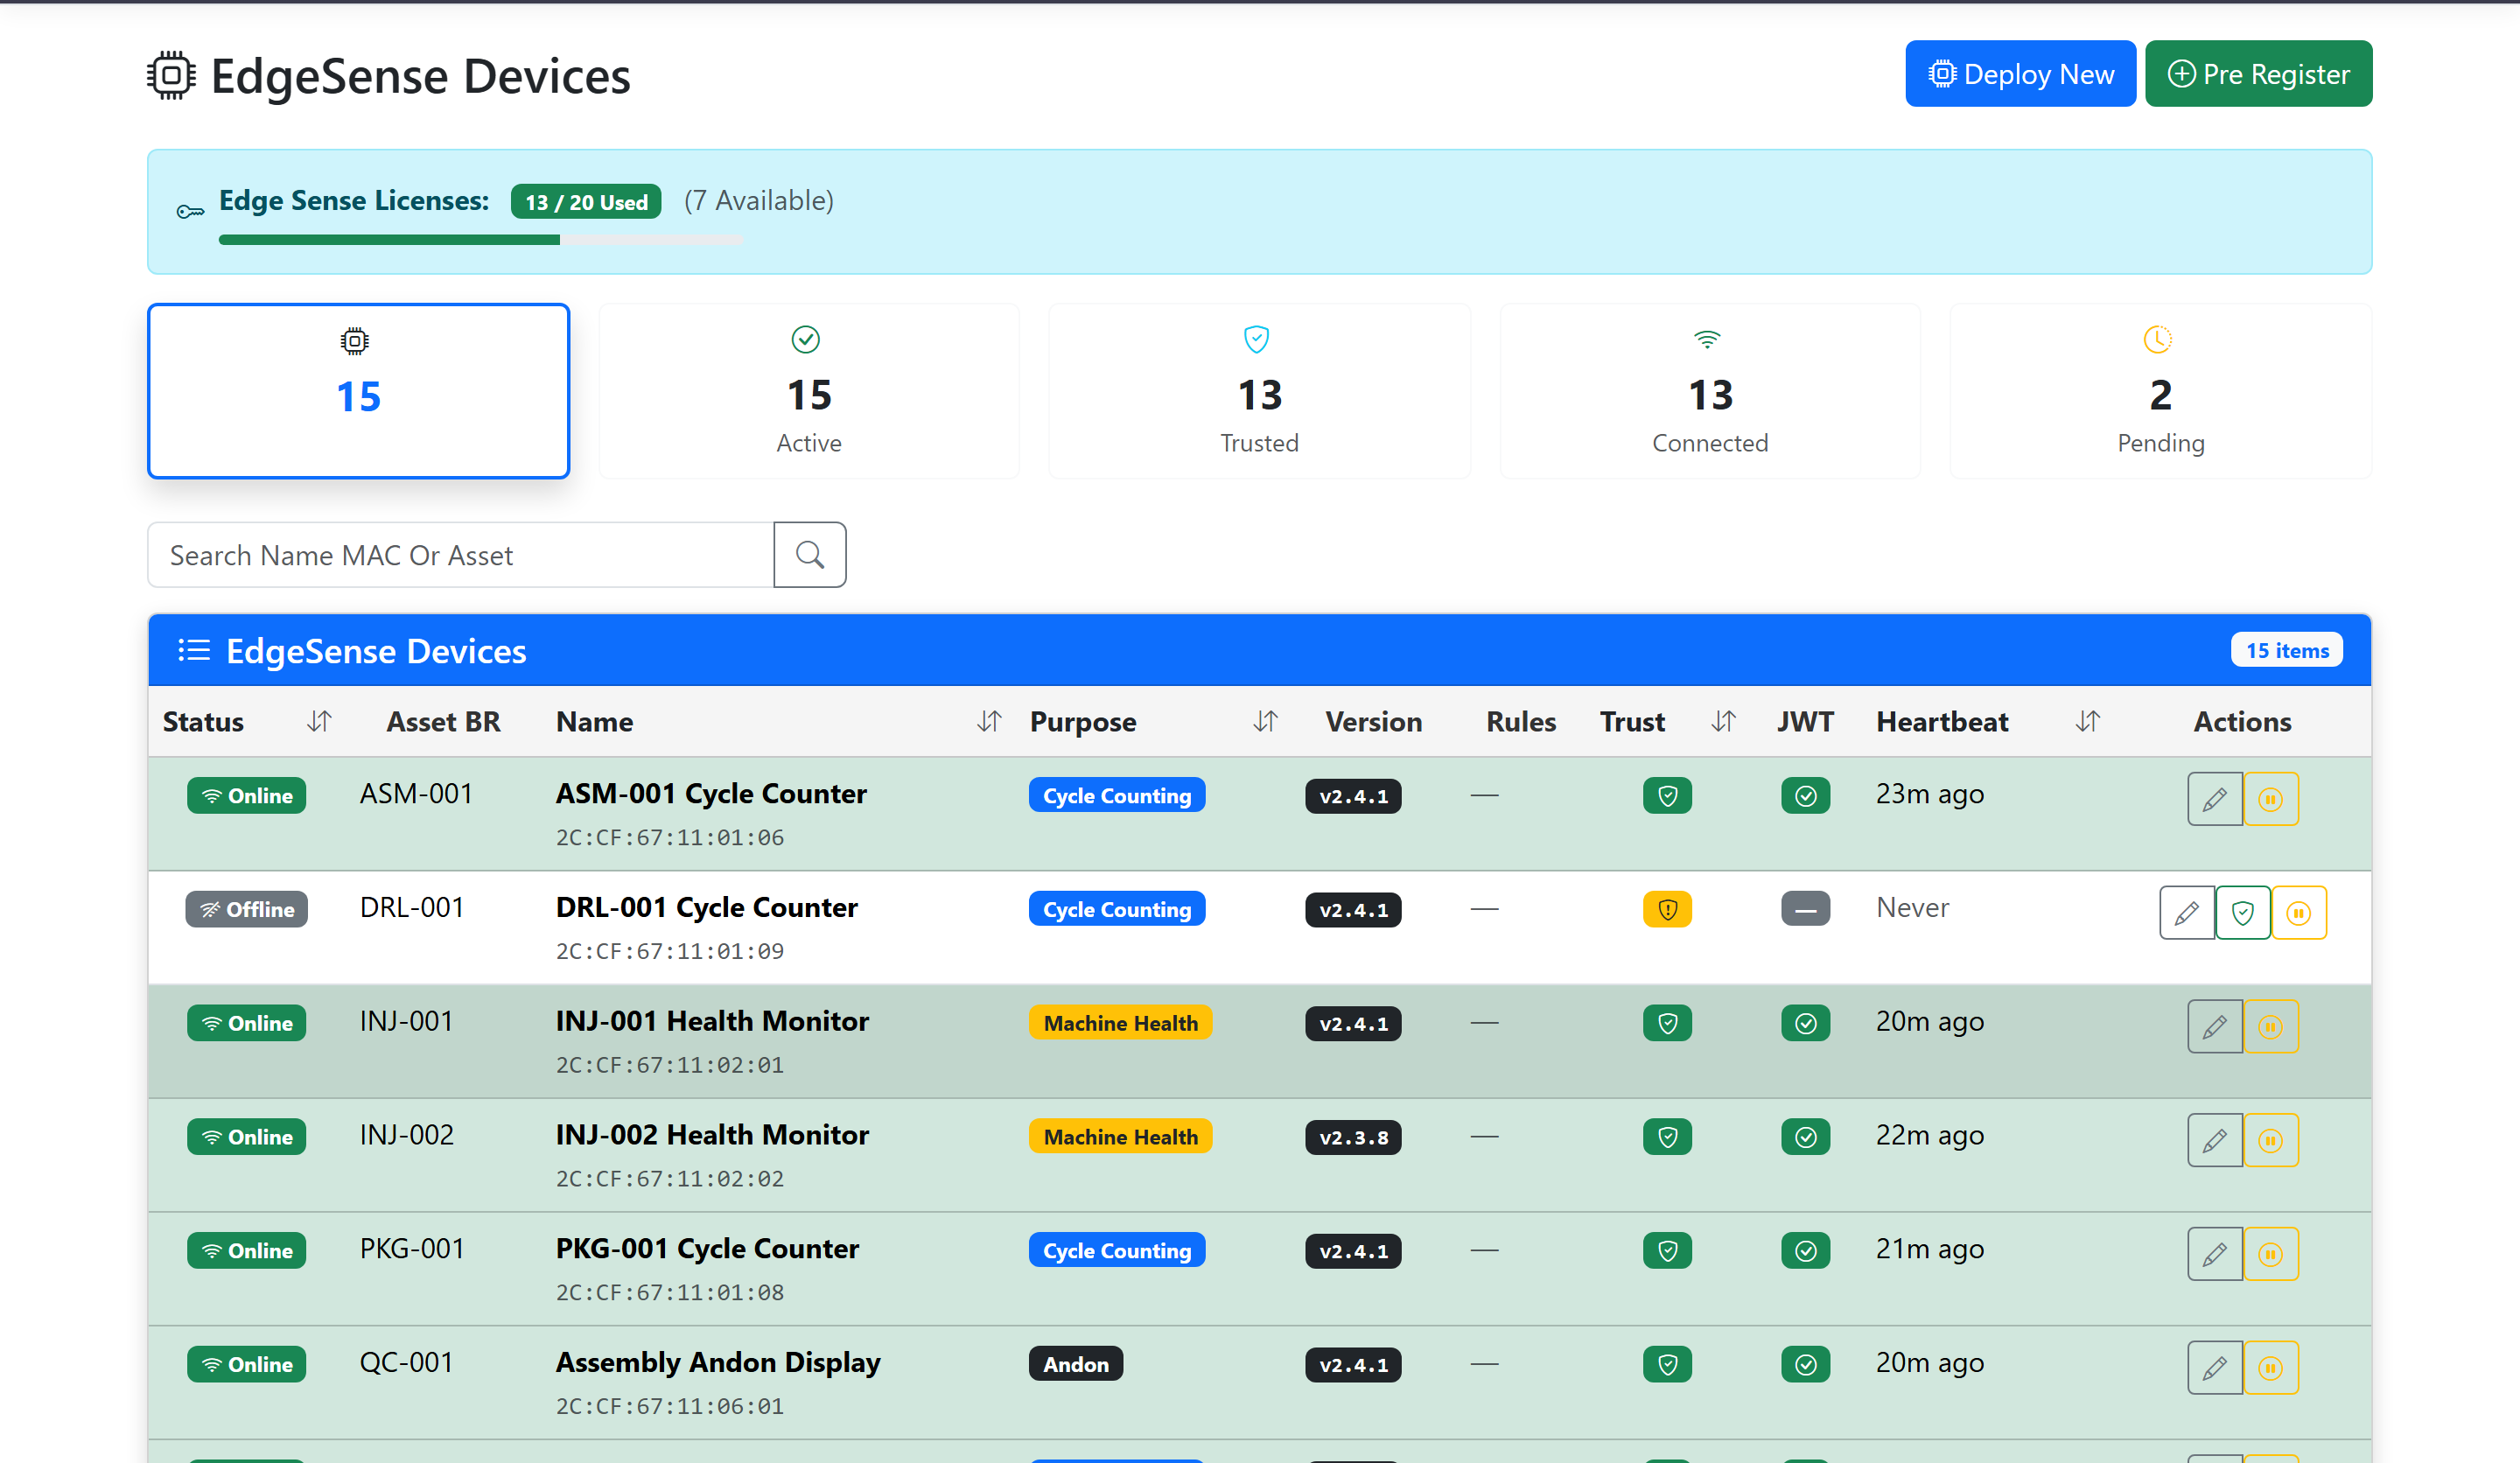Click the yellow trust warning badge for DRL-001
Viewport: 2520px width, 1463px height.
[x=1667, y=910]
